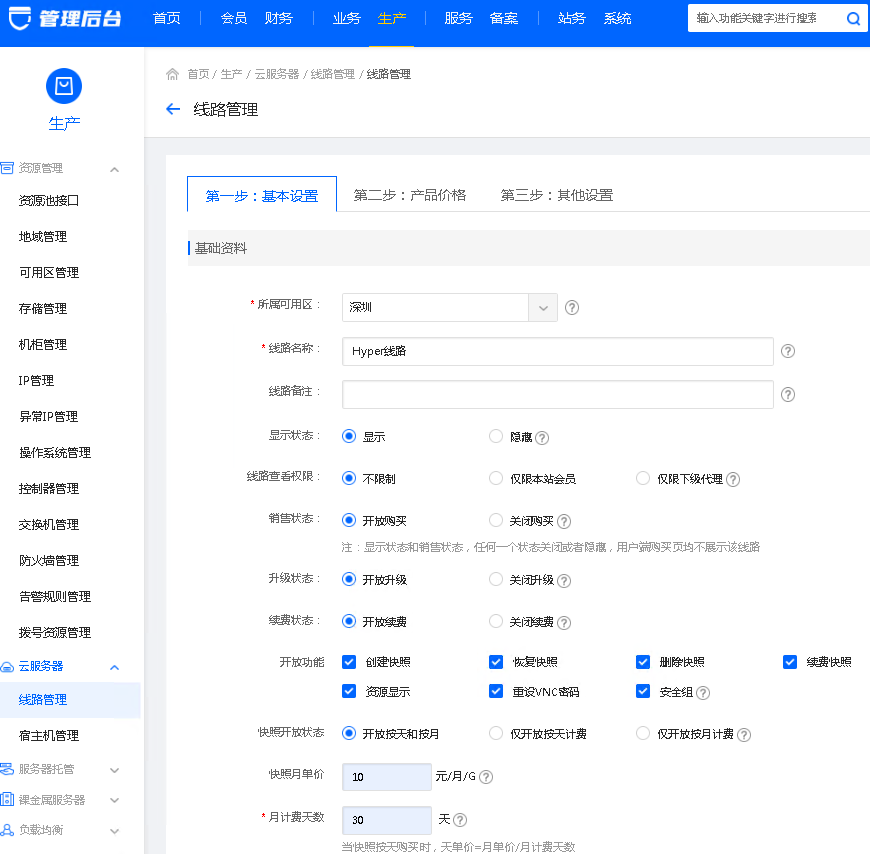The width and height of the screenshot is (870, 854).
Task: Collapse the 云服务器 sidebar section
Action: click(x=114, y=667)
